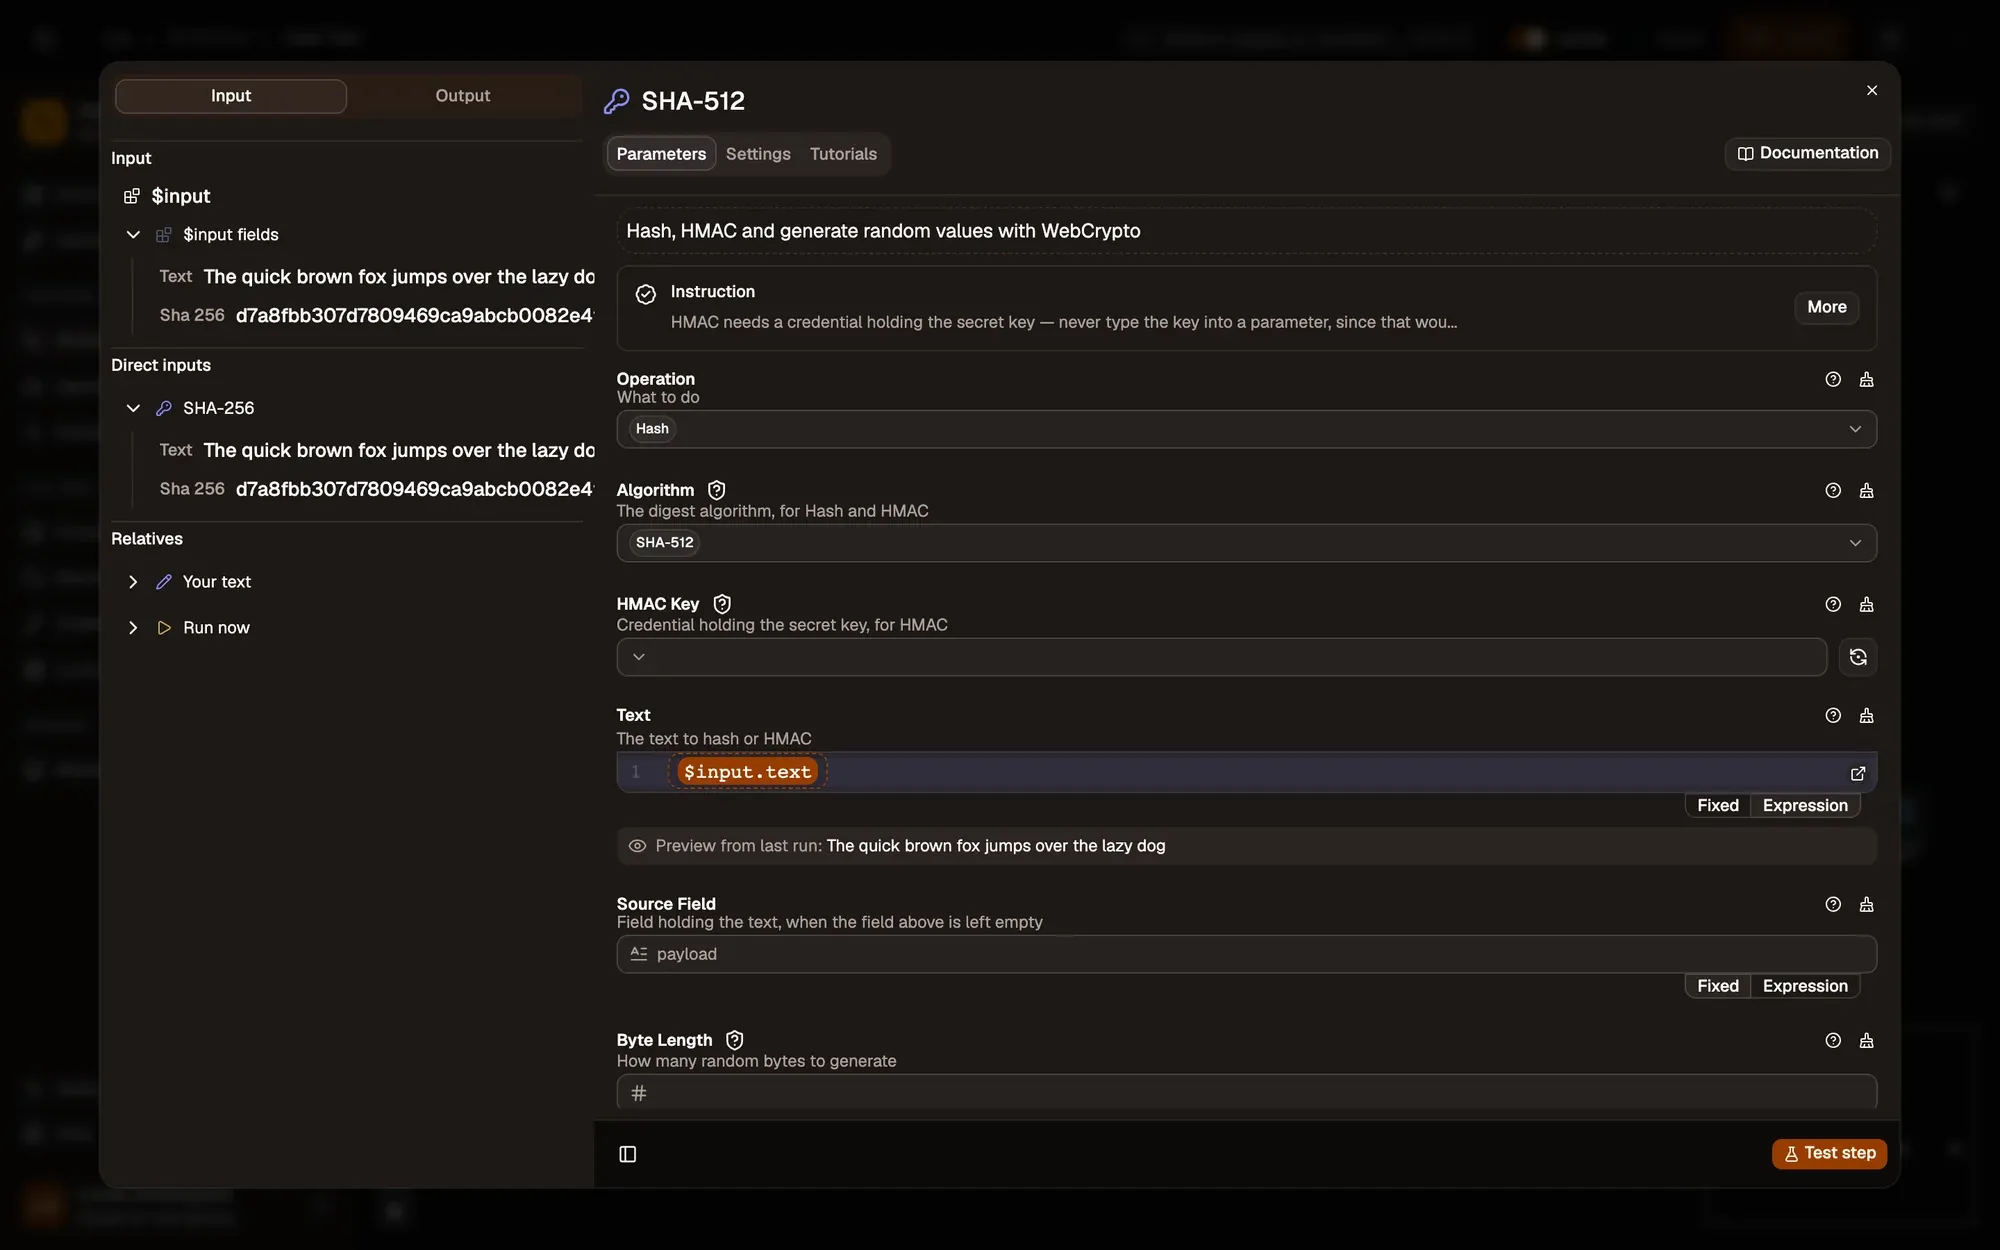The width and height of the screenshot is (2000, 1250).
Task: Open the Algorithm dropdown showing SHA-512
Action: click(x=1246, y=543)
